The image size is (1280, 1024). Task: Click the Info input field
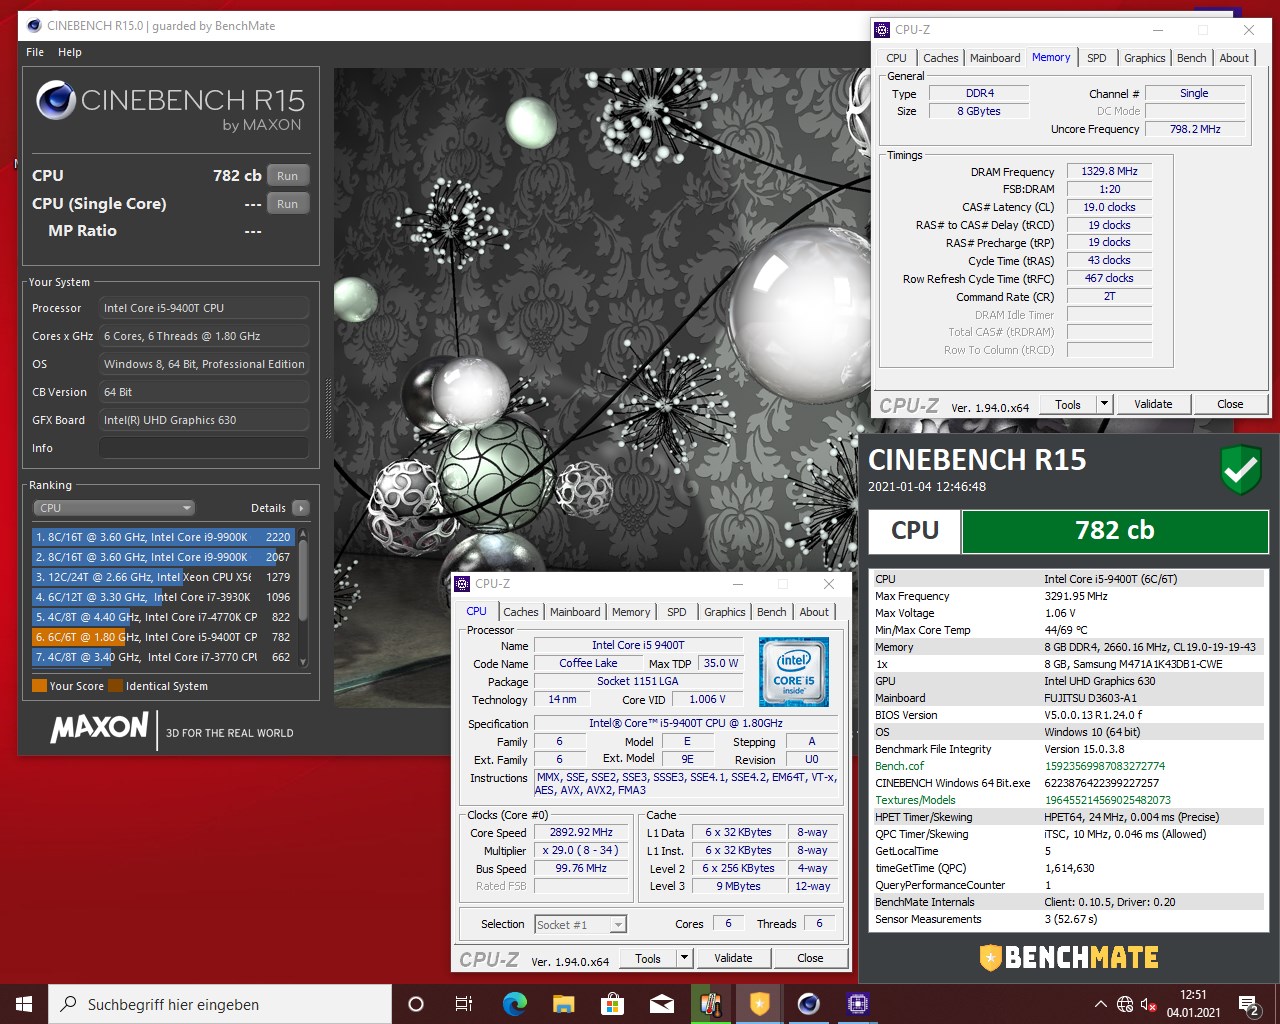click(x=204, y=448)
